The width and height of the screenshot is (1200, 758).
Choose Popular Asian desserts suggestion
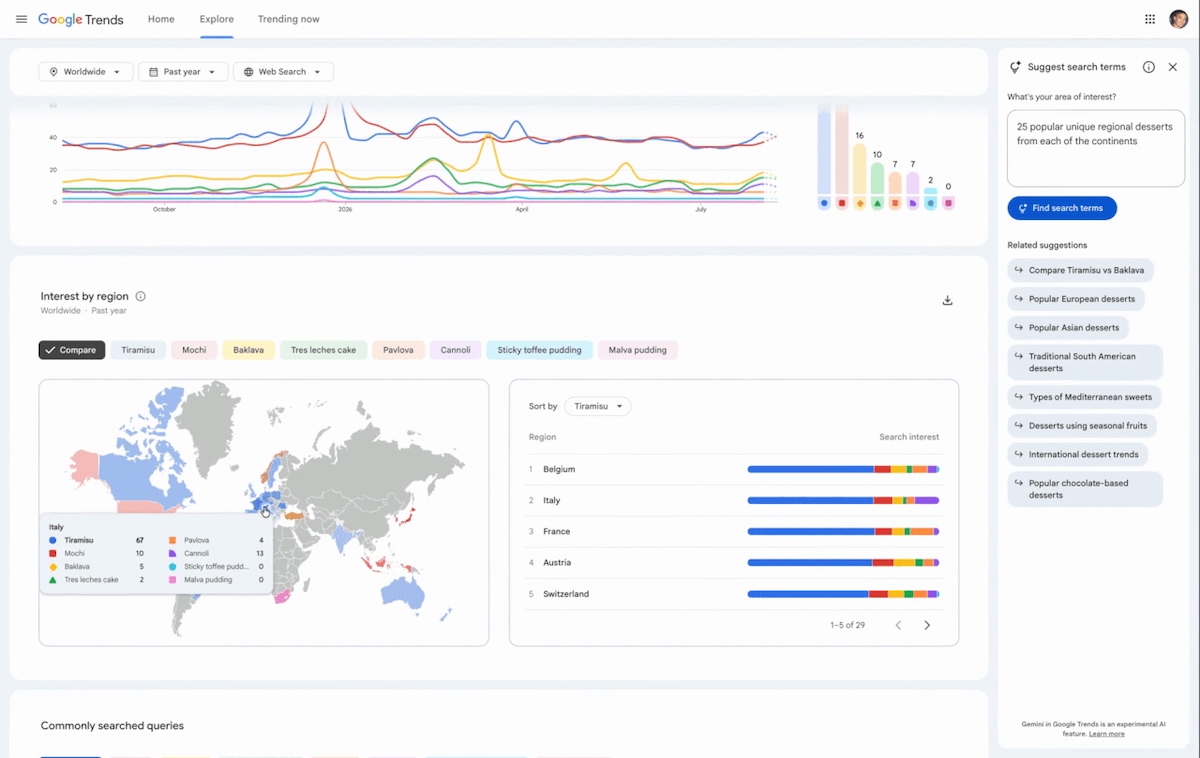(1069, 327)
